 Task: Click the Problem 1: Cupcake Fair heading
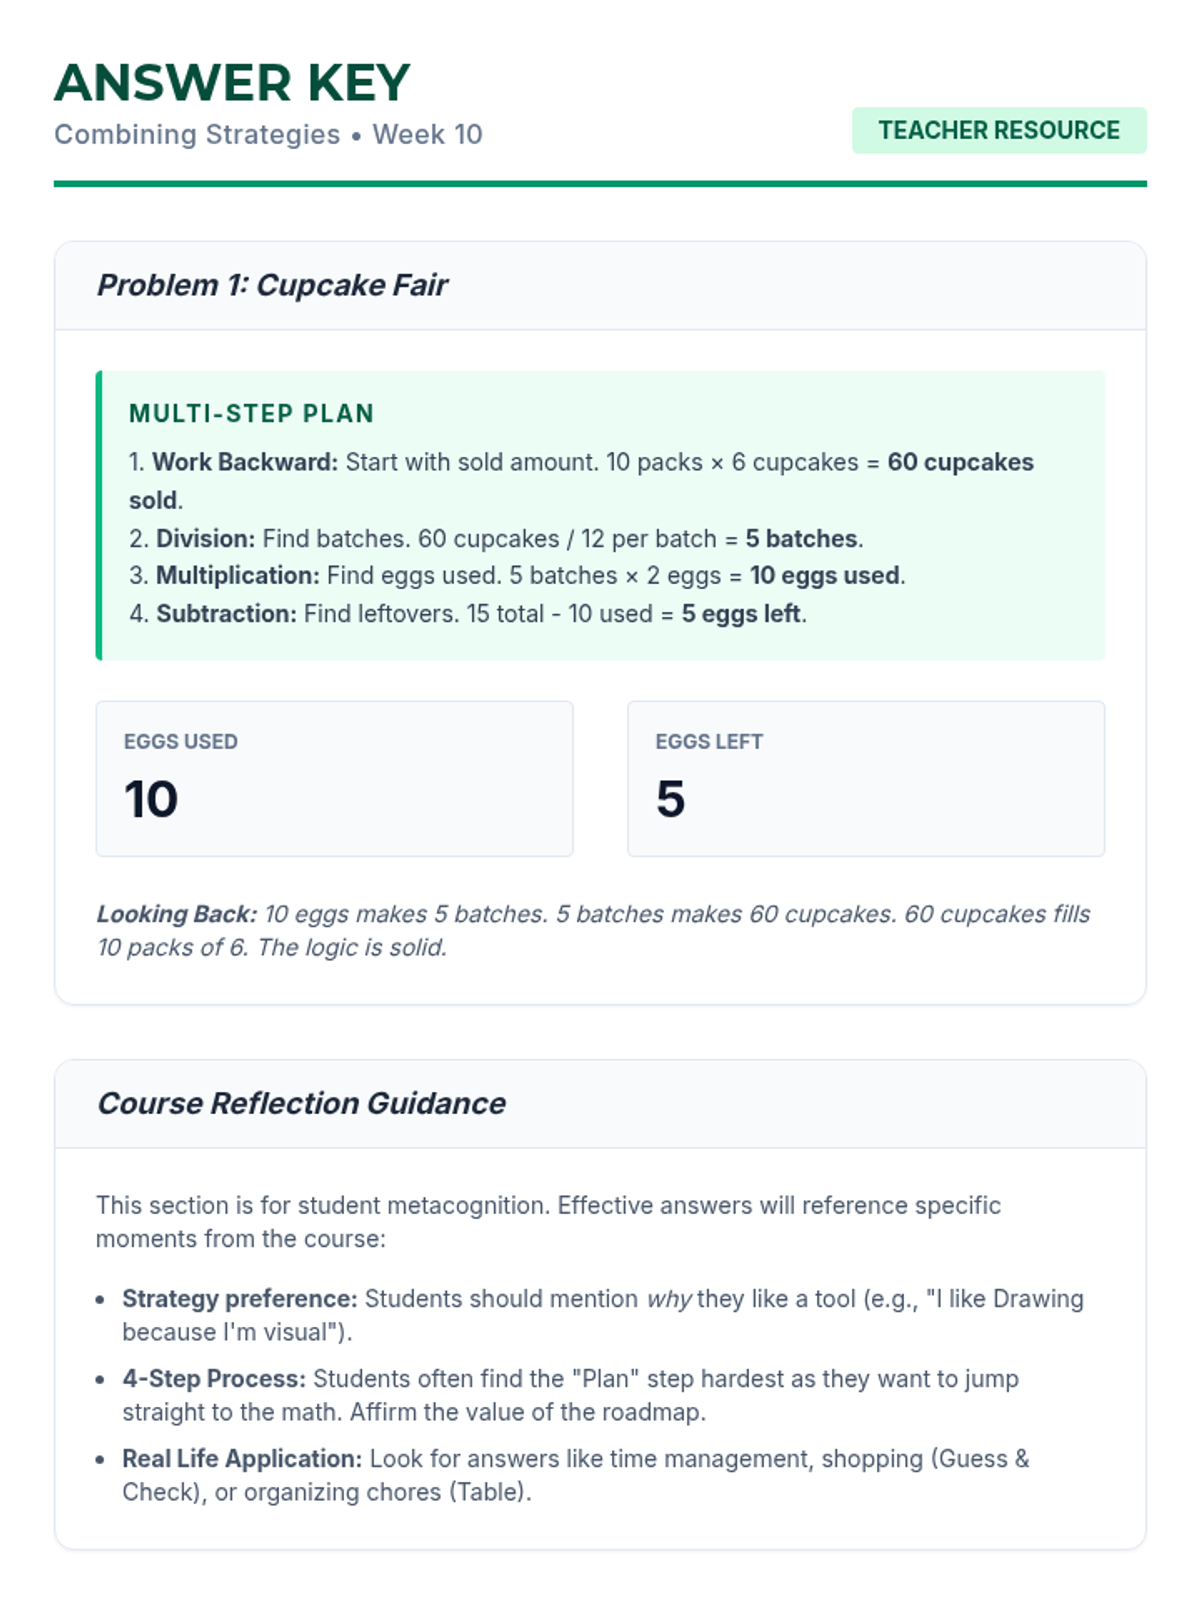coord(272,286)
